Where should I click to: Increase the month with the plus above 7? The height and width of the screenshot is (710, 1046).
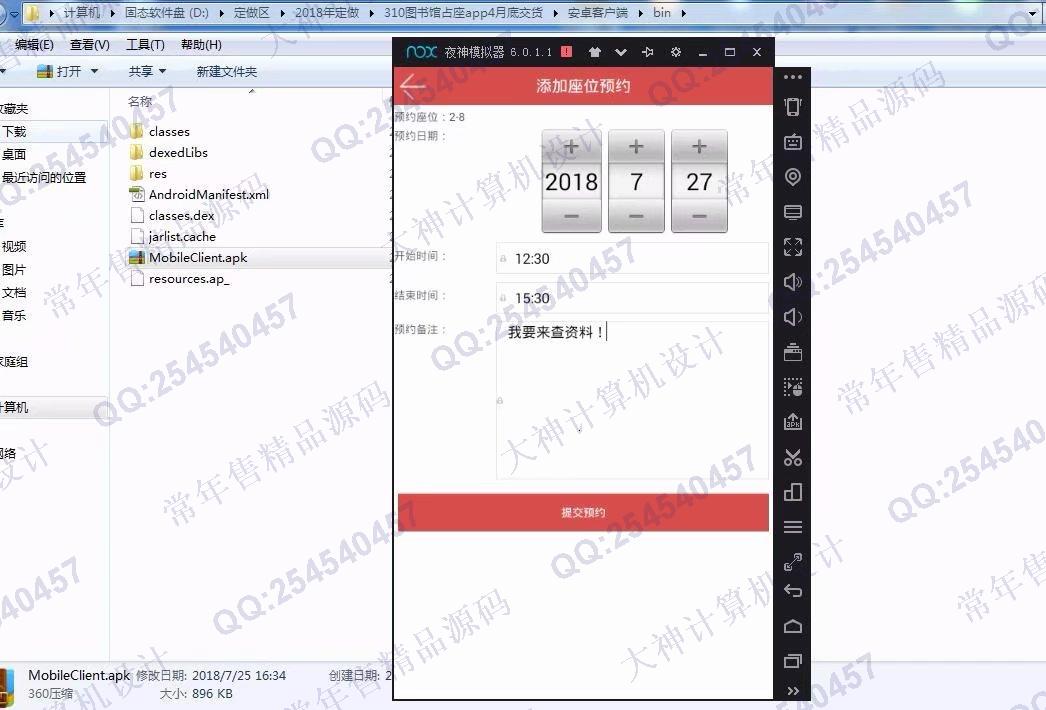click(x=636, y=146)
